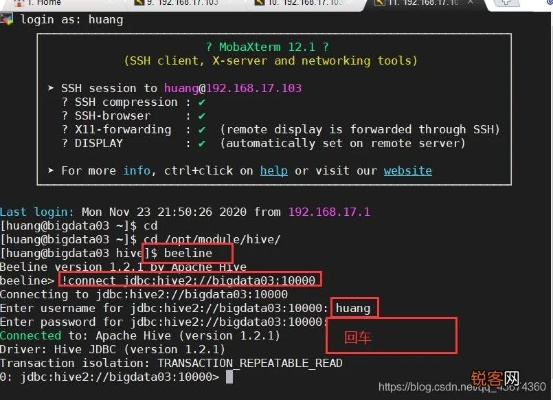Close session tab 11
This screenshot has height=400, width=553.
point(470,2)
